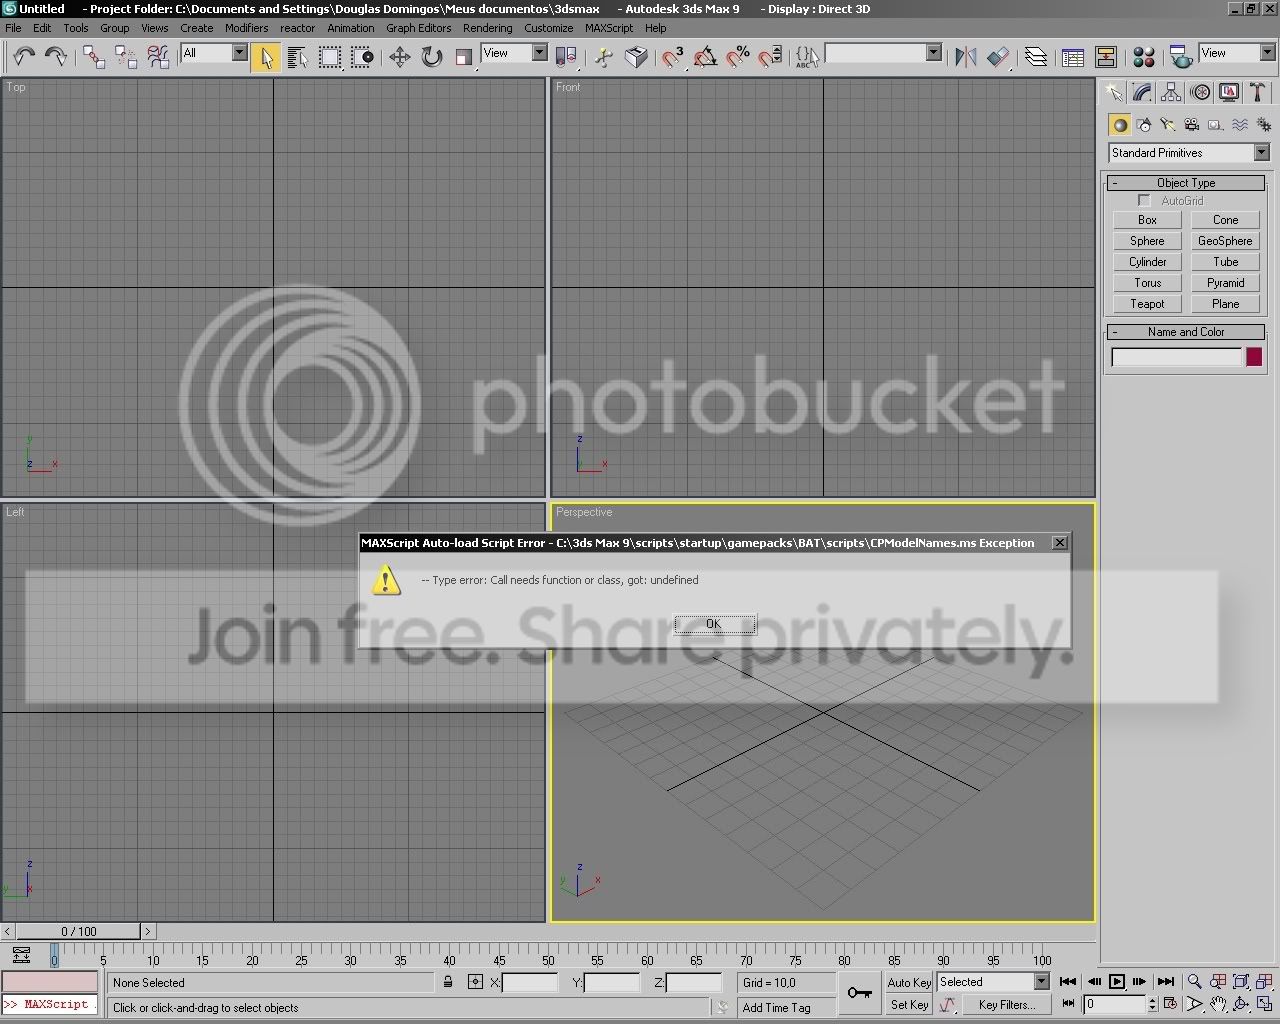This screenshot has width=1280, height=1024.
Task: Click the Quick Render teapot icon
Action: click(x=1181, y=57)
